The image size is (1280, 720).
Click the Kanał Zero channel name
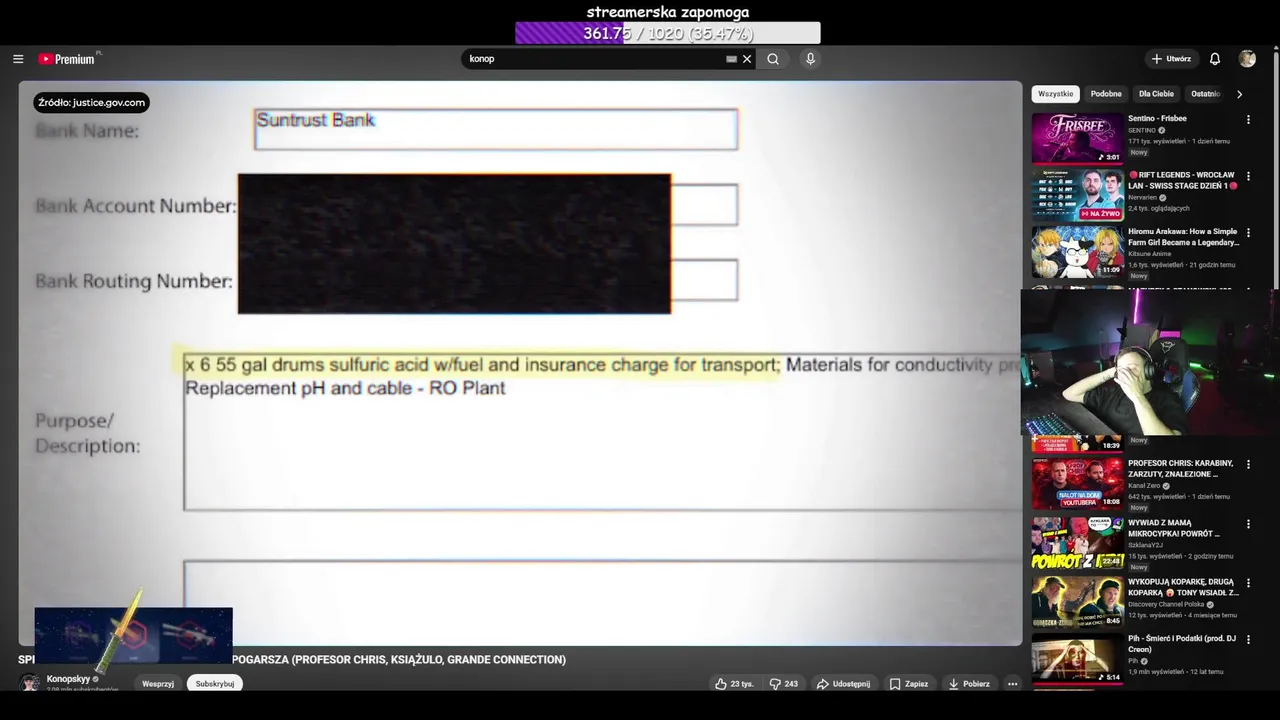1144,486
